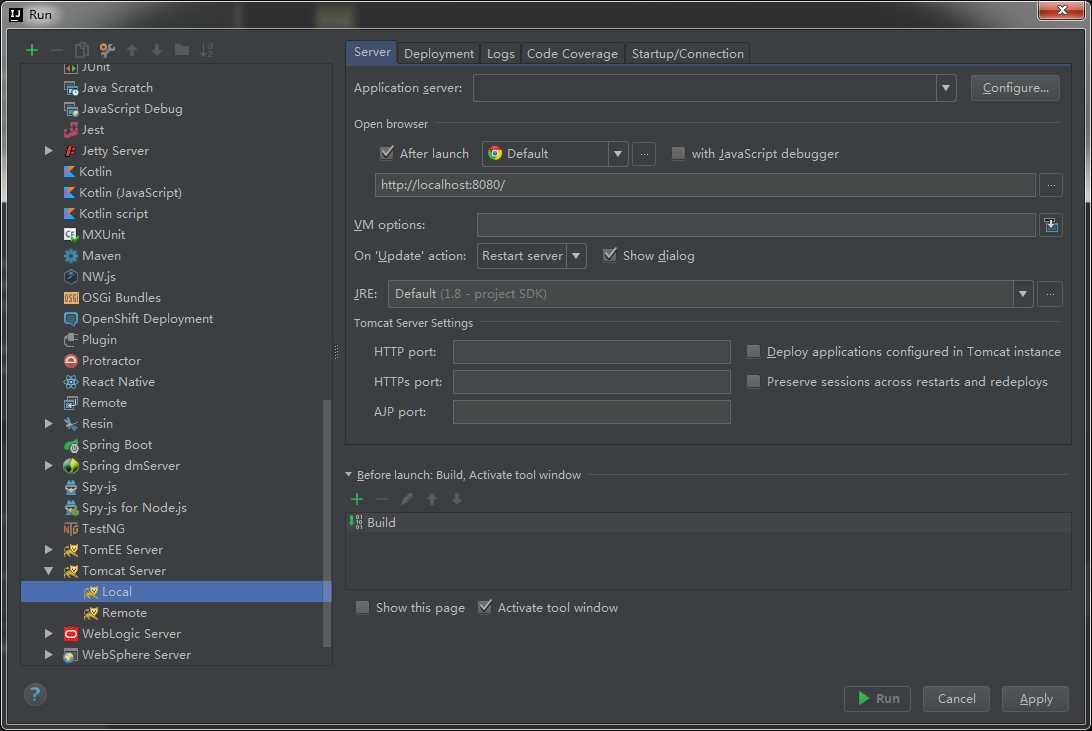Select TestNG configuration type

(103, 528)
